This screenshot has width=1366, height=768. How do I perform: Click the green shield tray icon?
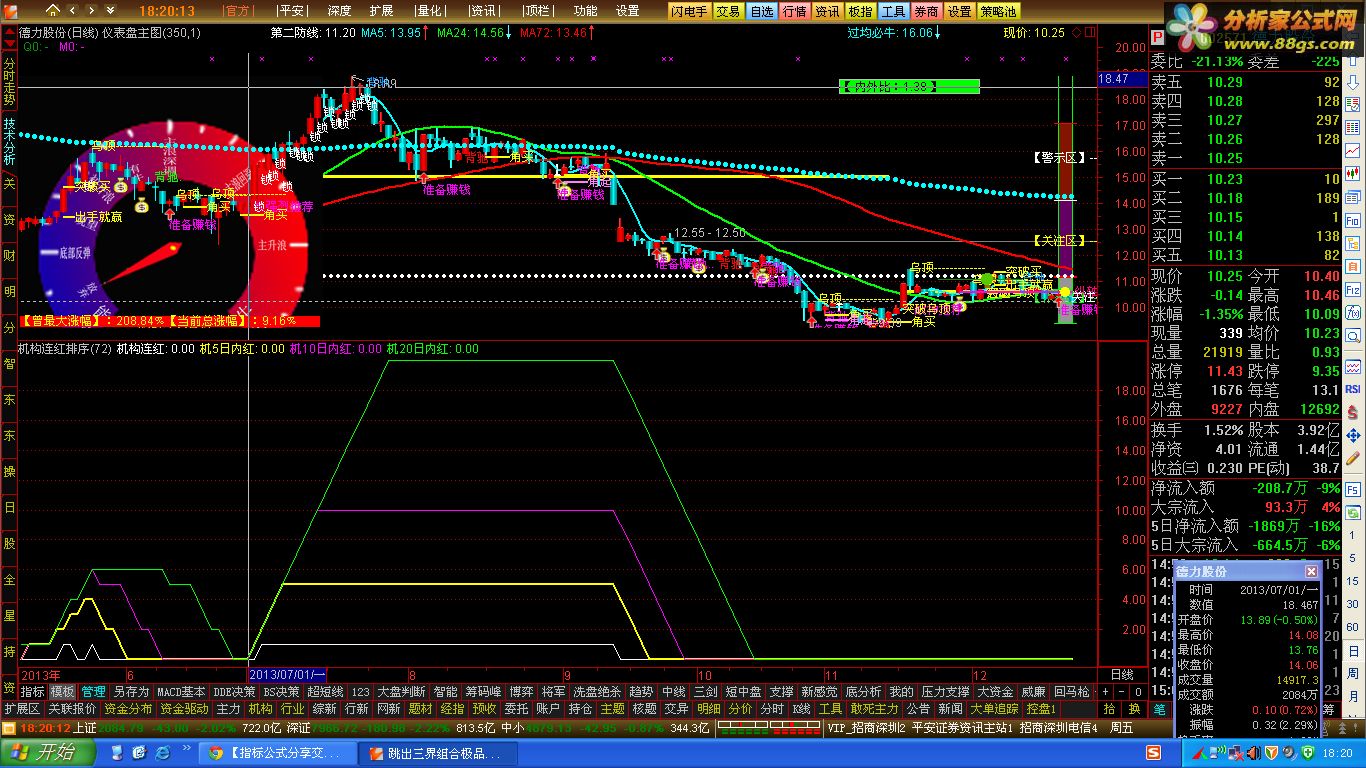1308,752
